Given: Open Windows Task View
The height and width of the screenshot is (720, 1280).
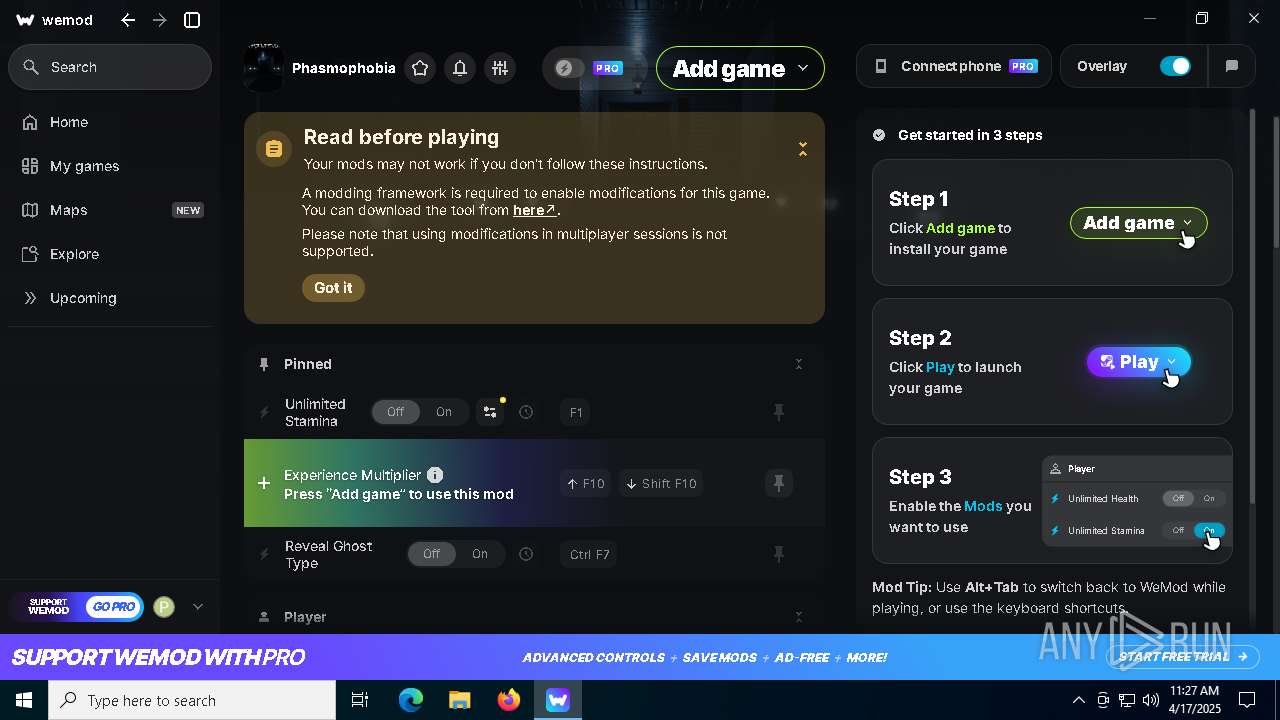Looking at the screenshot, I should pos(360,700).
